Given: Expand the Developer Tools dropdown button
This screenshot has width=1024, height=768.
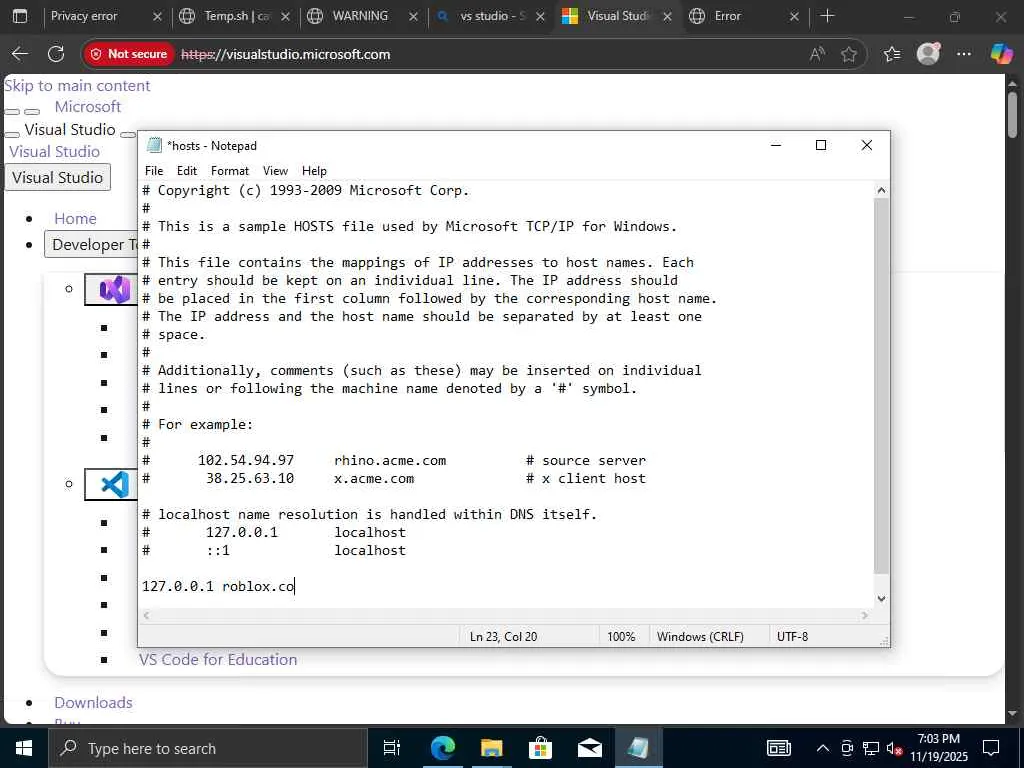Looking at the screenshot, I should [x=91, y=244].
